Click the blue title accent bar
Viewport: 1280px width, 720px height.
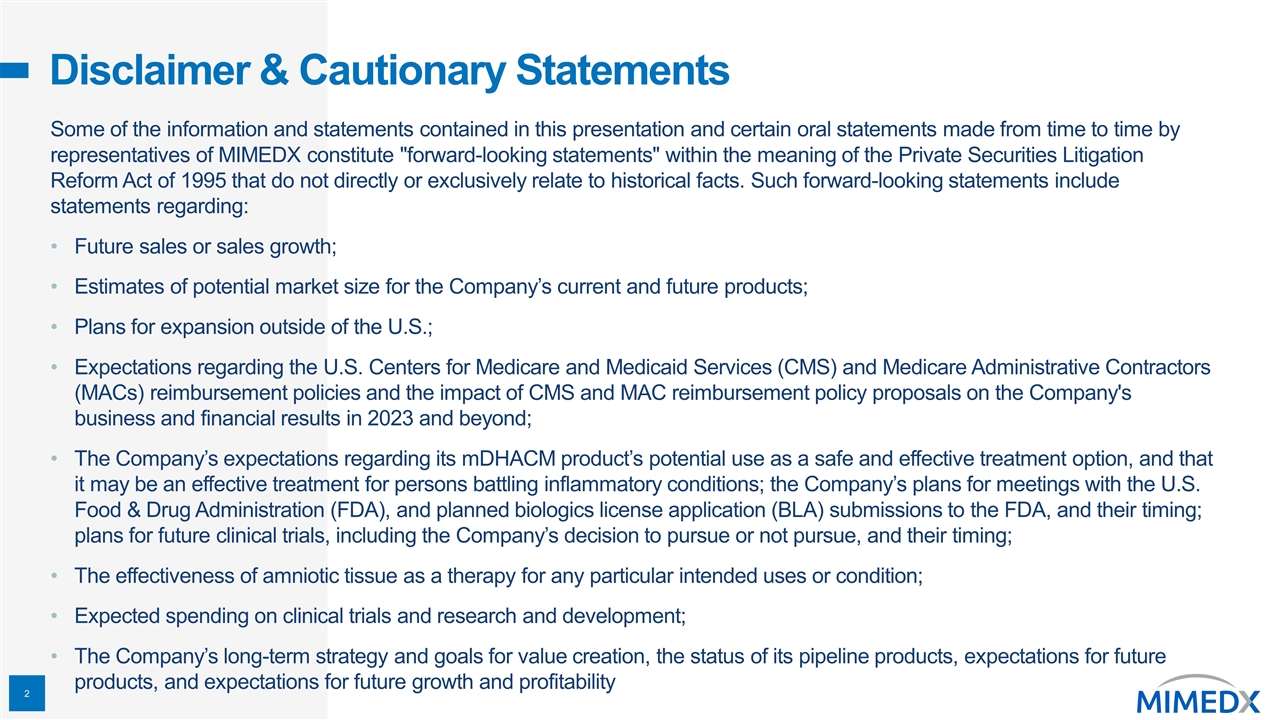point(14,69)
